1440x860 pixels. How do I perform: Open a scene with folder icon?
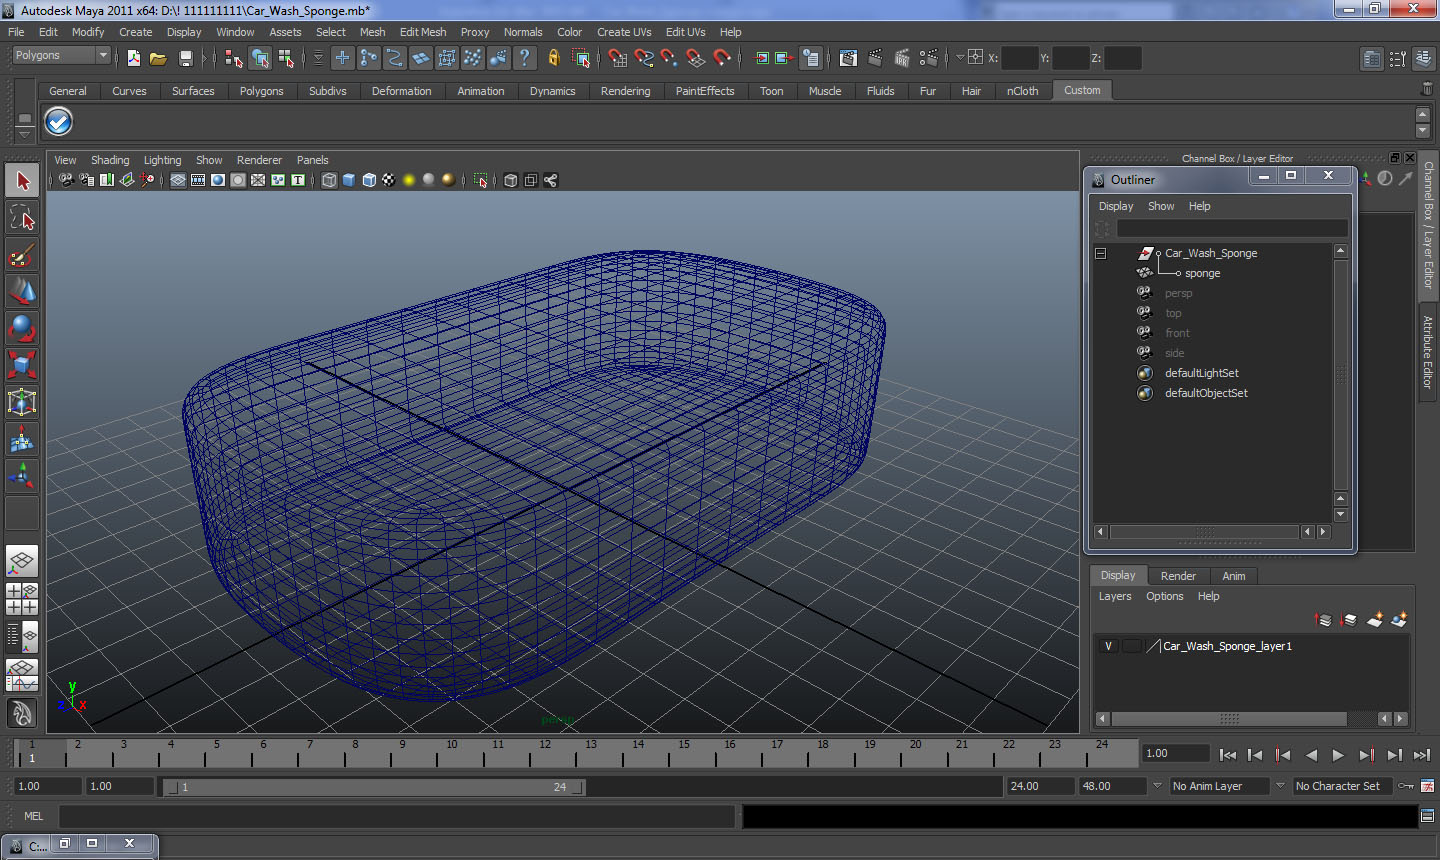tap(158, 58)
